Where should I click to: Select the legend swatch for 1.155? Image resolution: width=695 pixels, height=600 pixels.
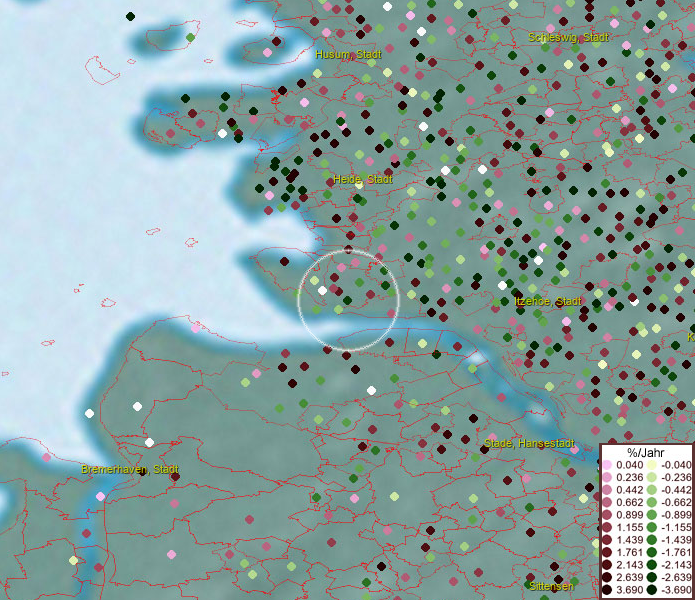[x=607, y=527]
